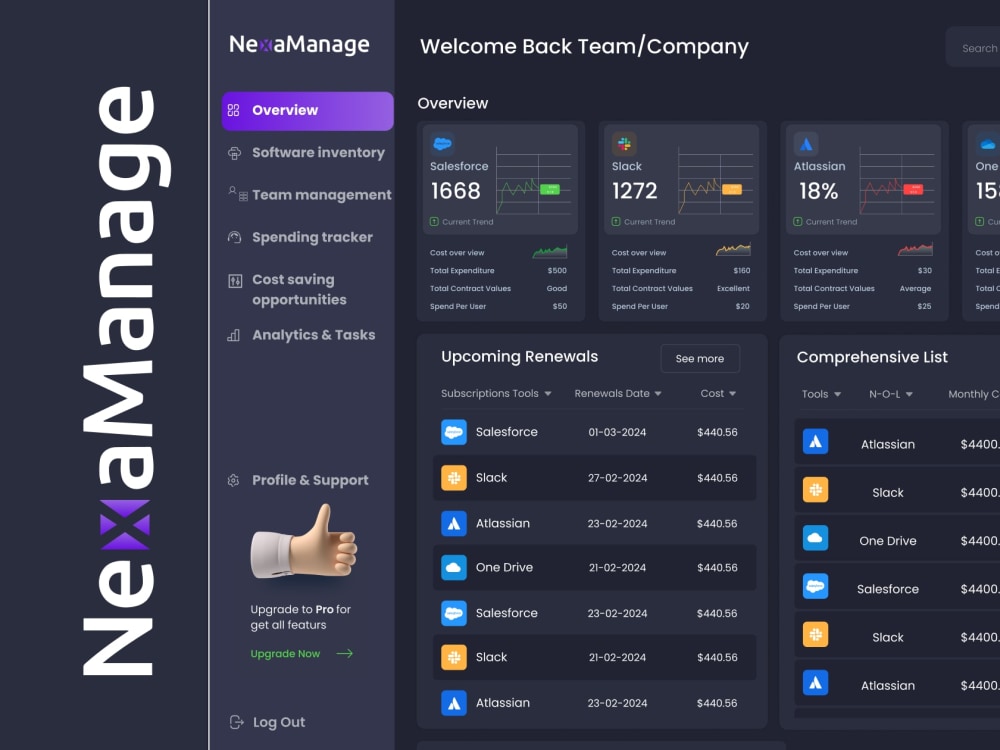
Task: Click Current Trend icon on Salesforce card
Action: click(434, 222)
